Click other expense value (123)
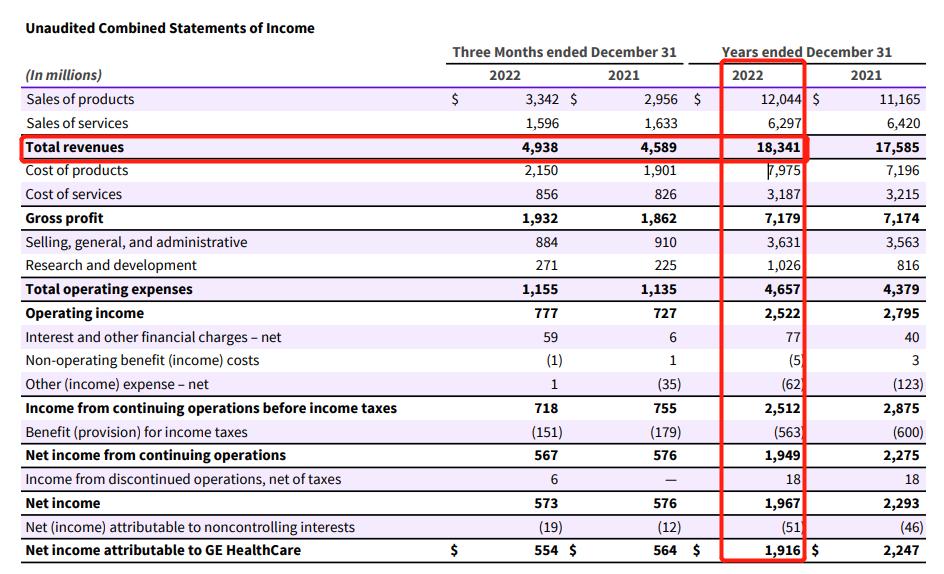The width and height of the screenshot is (944, 574). pos(908,384)
